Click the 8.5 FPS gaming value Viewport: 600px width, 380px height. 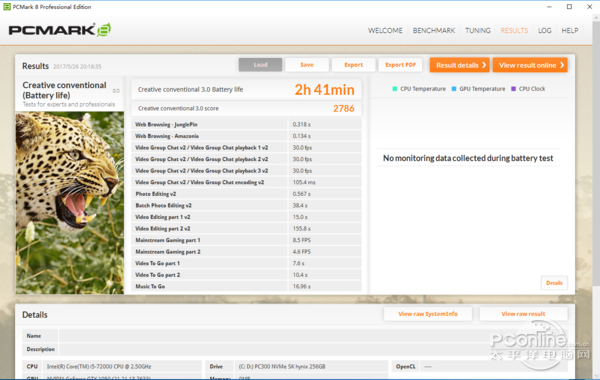point(302,240)
